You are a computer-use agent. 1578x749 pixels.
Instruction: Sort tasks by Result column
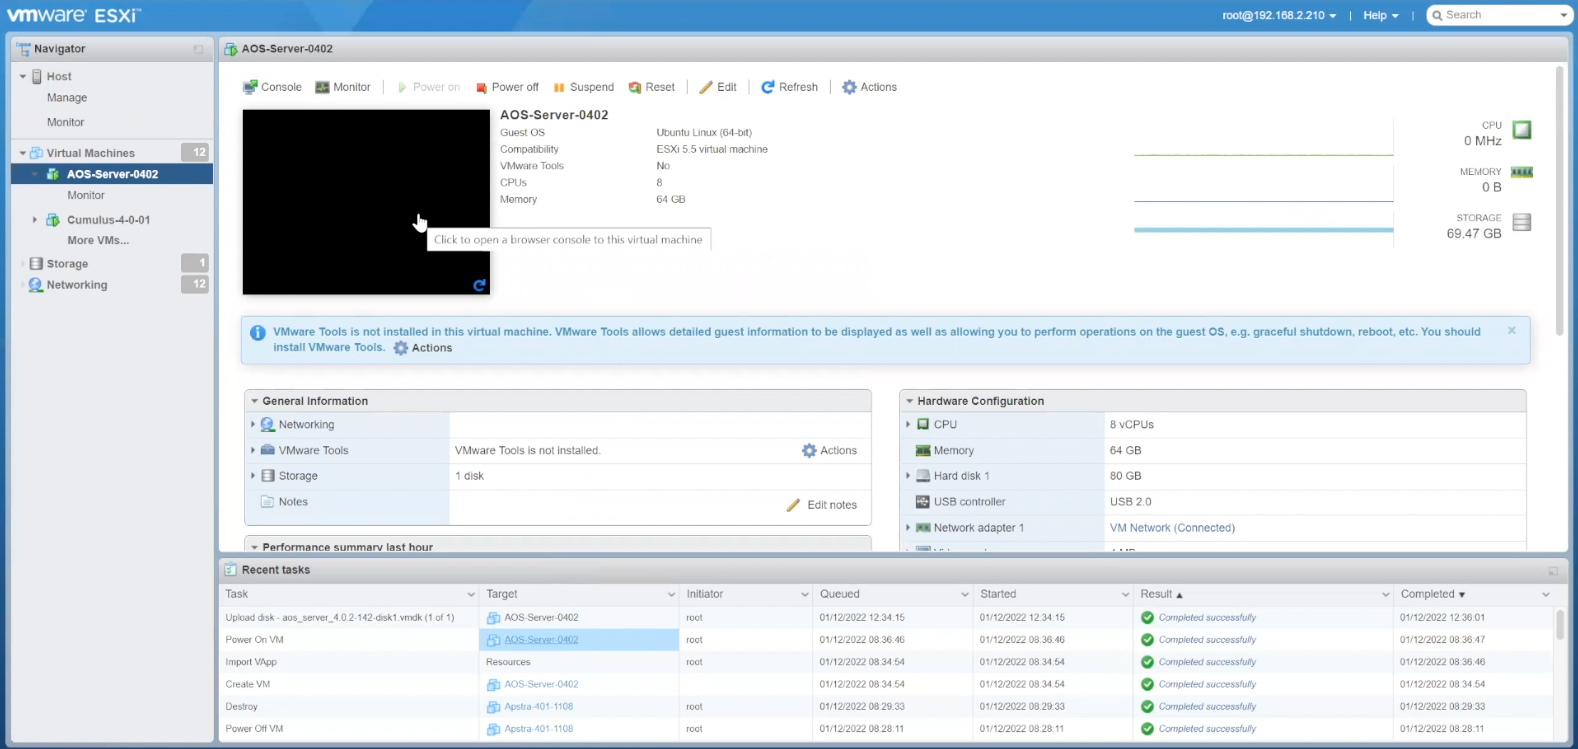pos(1157,594)
